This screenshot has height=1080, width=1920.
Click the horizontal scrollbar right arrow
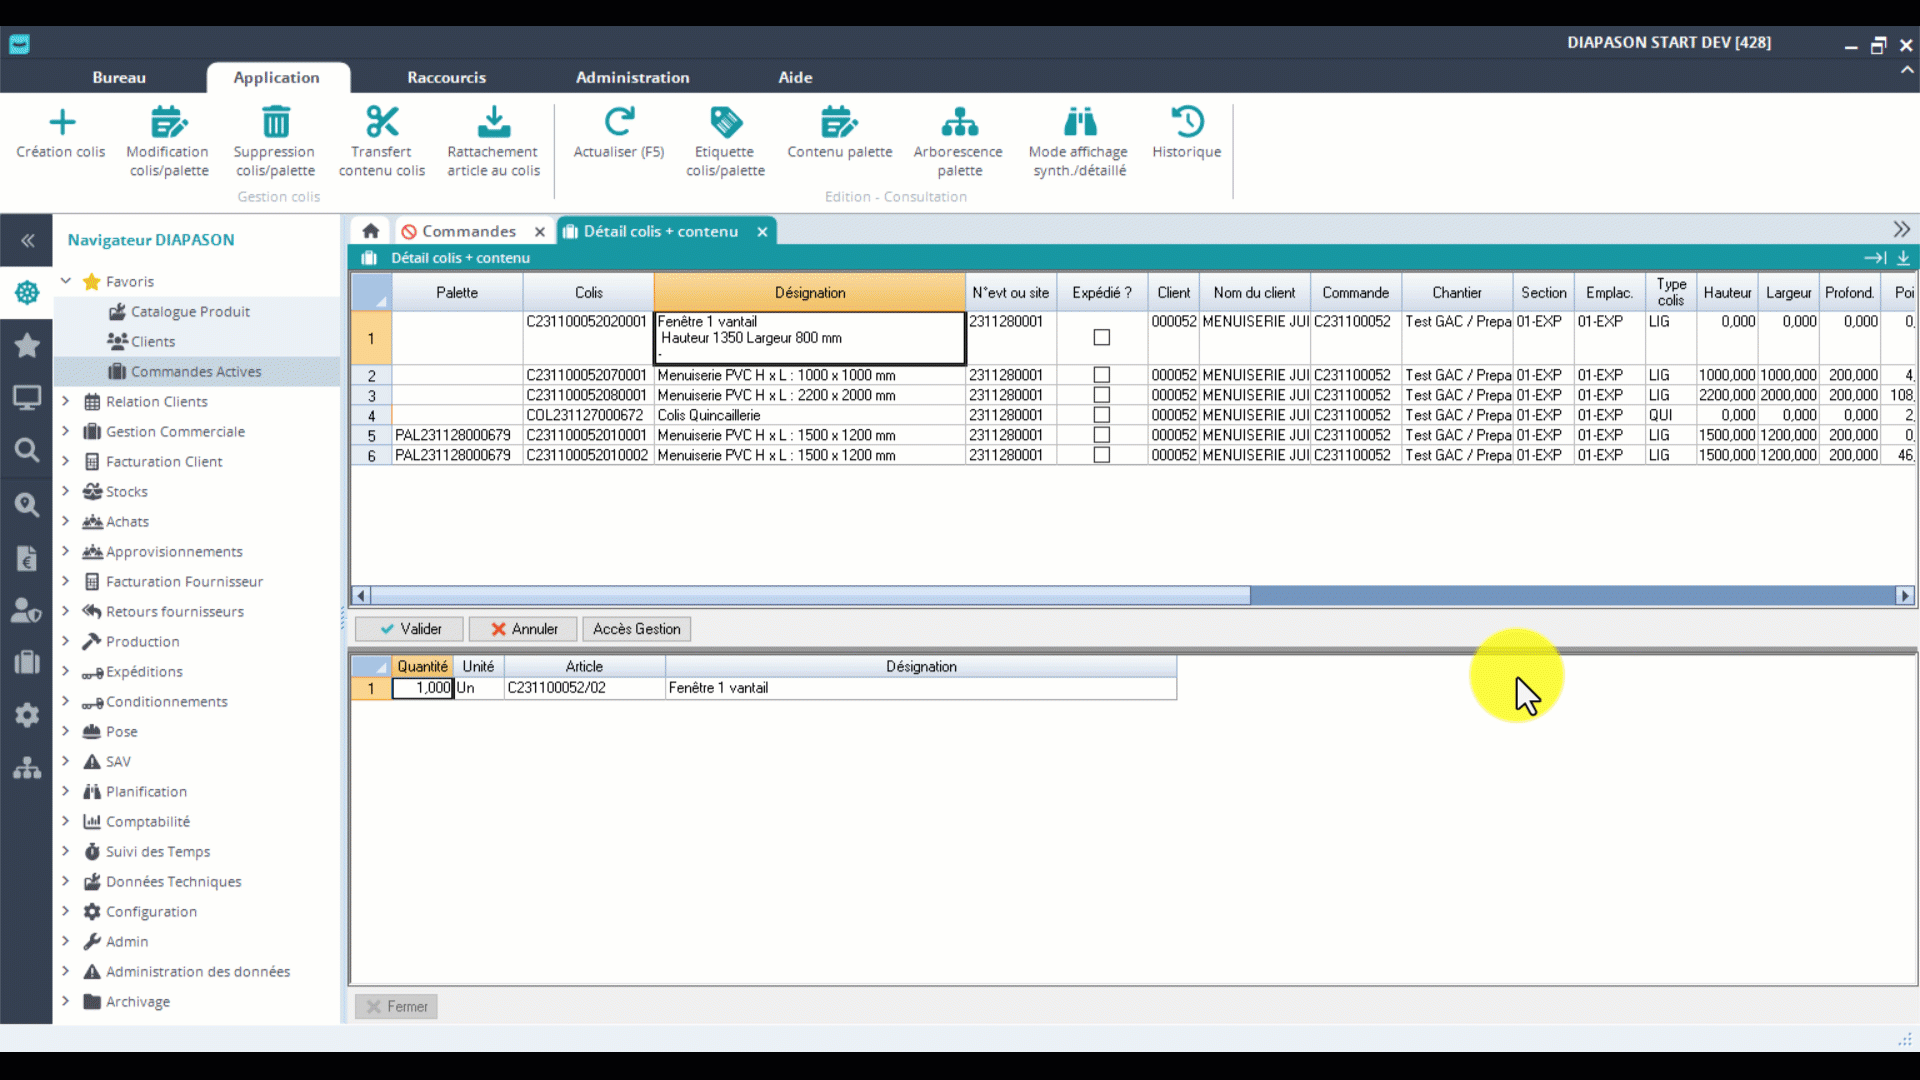[x=1904, y=596]
